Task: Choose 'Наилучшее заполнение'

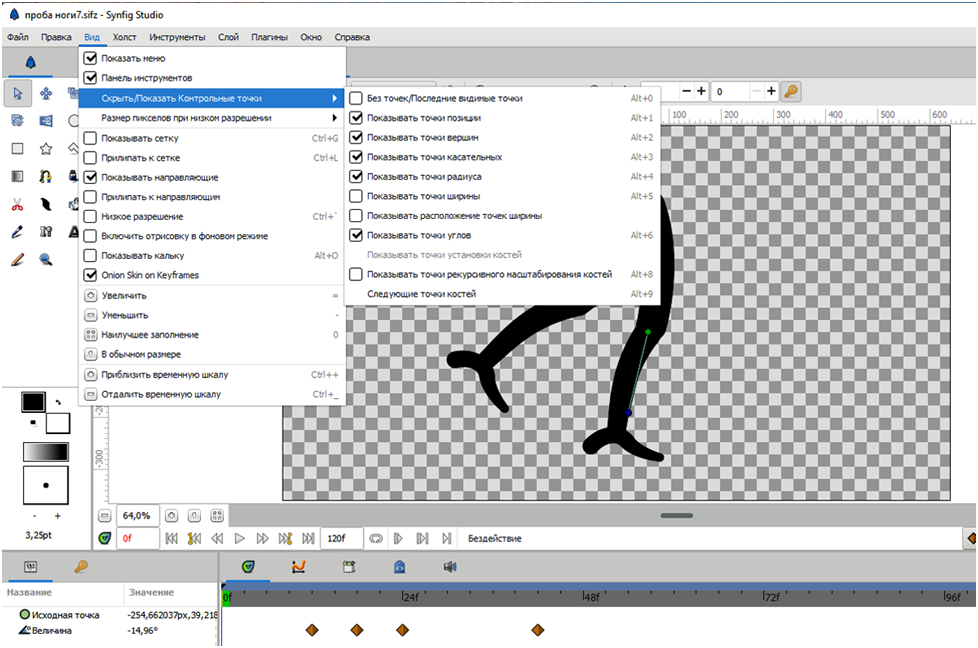Action: coord(212,335)
